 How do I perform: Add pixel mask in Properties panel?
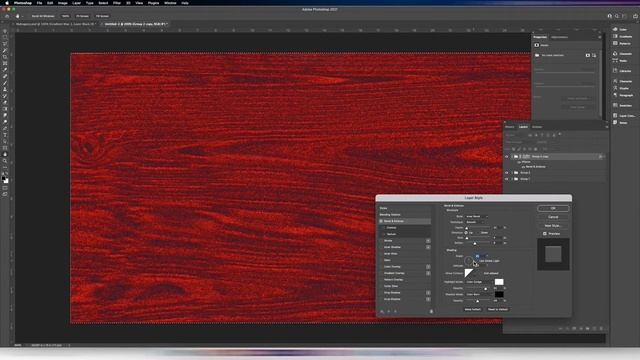[x=588, y=55]
